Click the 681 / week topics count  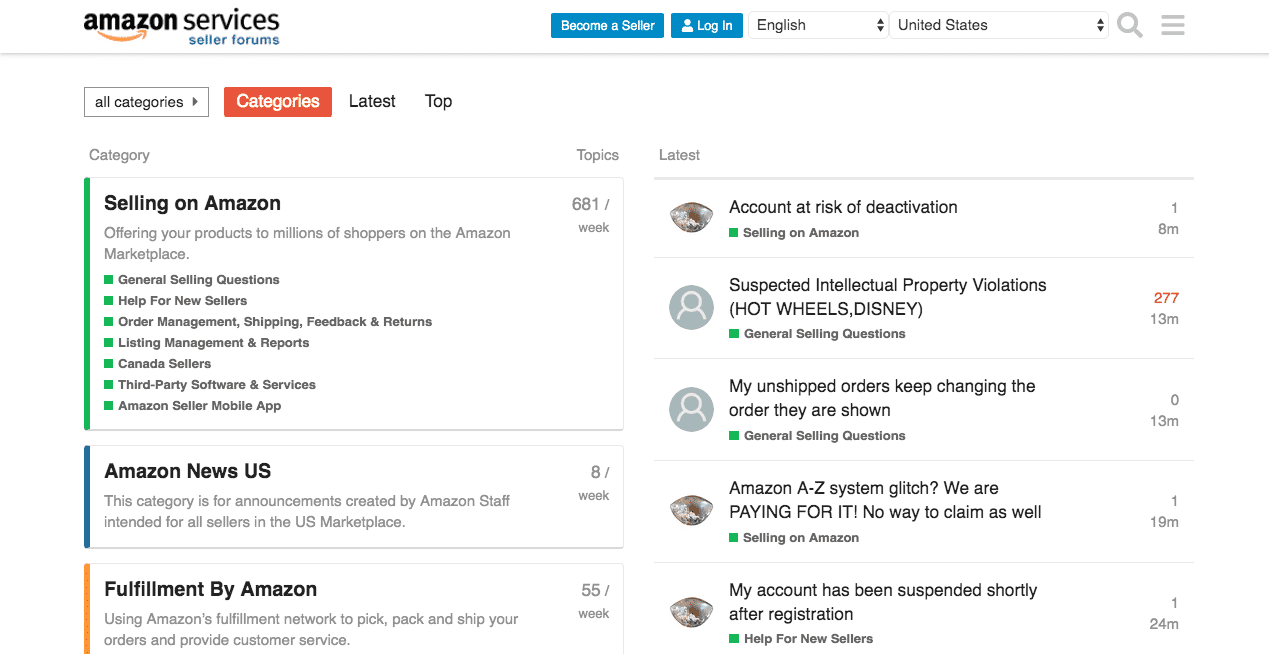[591, 214]
